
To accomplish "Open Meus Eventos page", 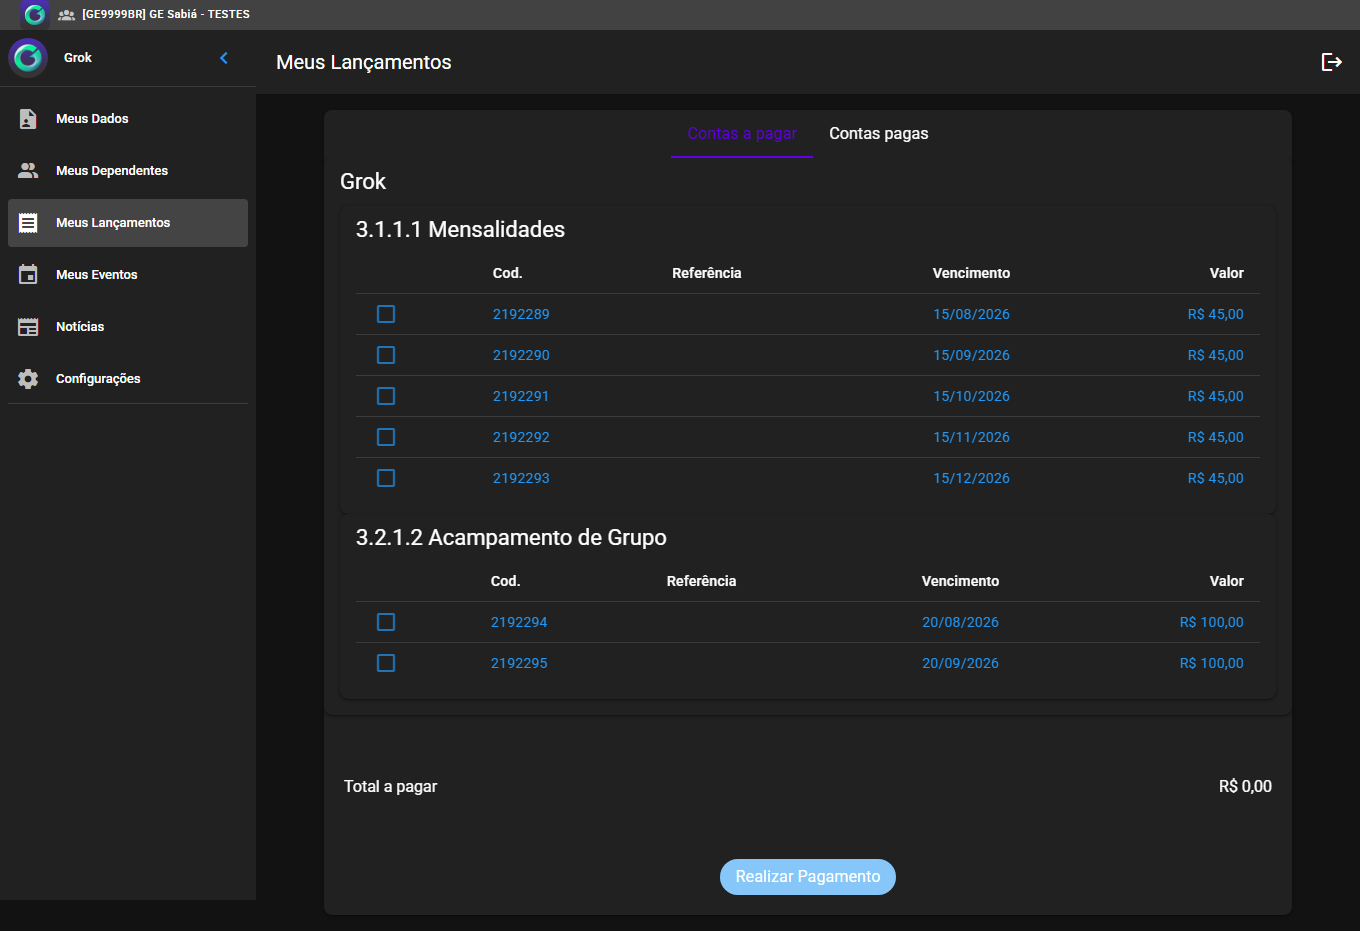I will (x=128, y=275).
